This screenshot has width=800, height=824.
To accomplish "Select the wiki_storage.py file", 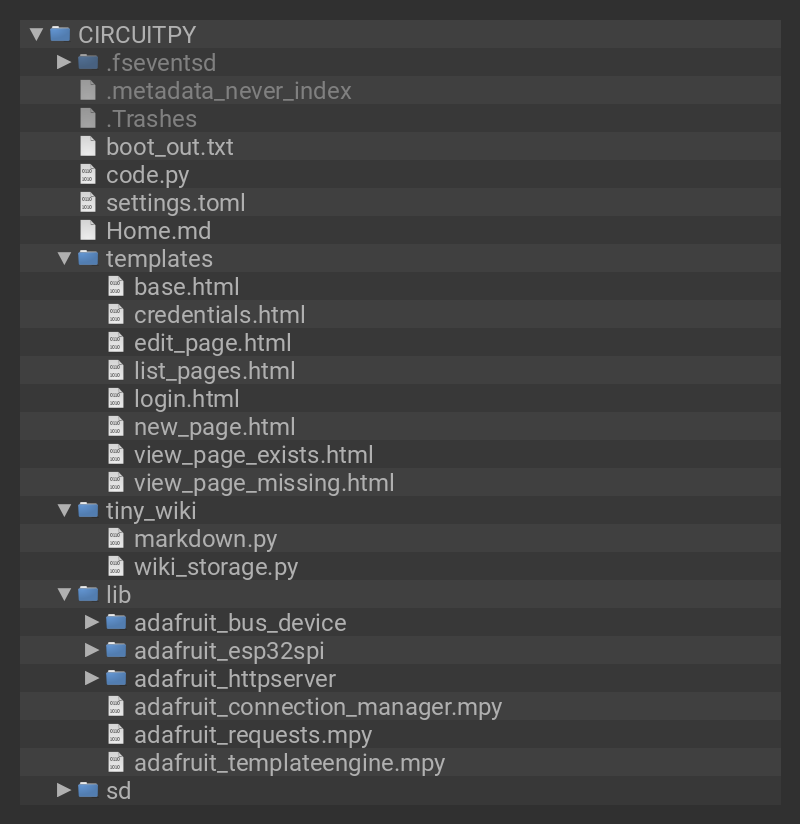I will tap(216, 567).
